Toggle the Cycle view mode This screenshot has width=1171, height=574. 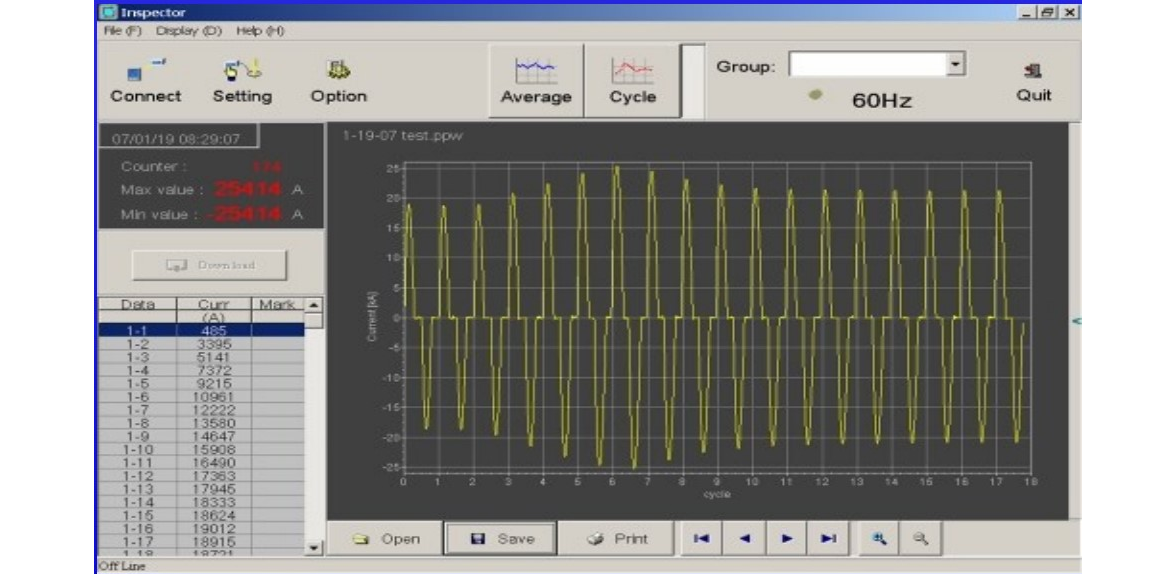(632, 80)
